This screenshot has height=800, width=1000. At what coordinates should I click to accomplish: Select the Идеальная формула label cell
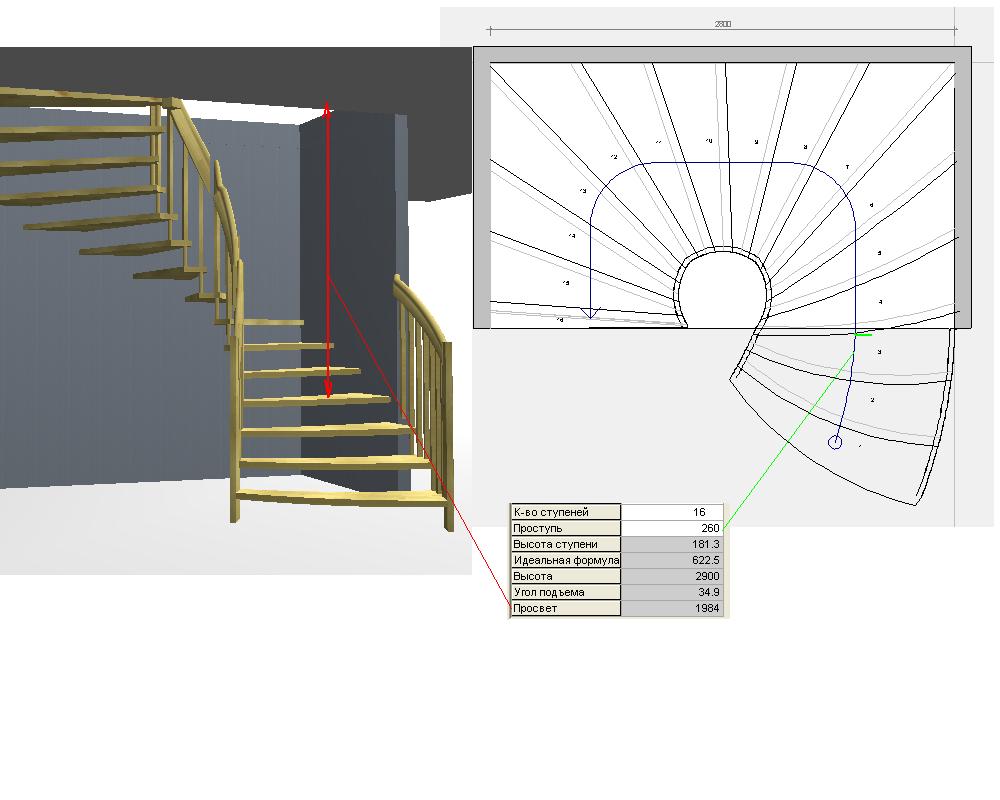(565, 560)
